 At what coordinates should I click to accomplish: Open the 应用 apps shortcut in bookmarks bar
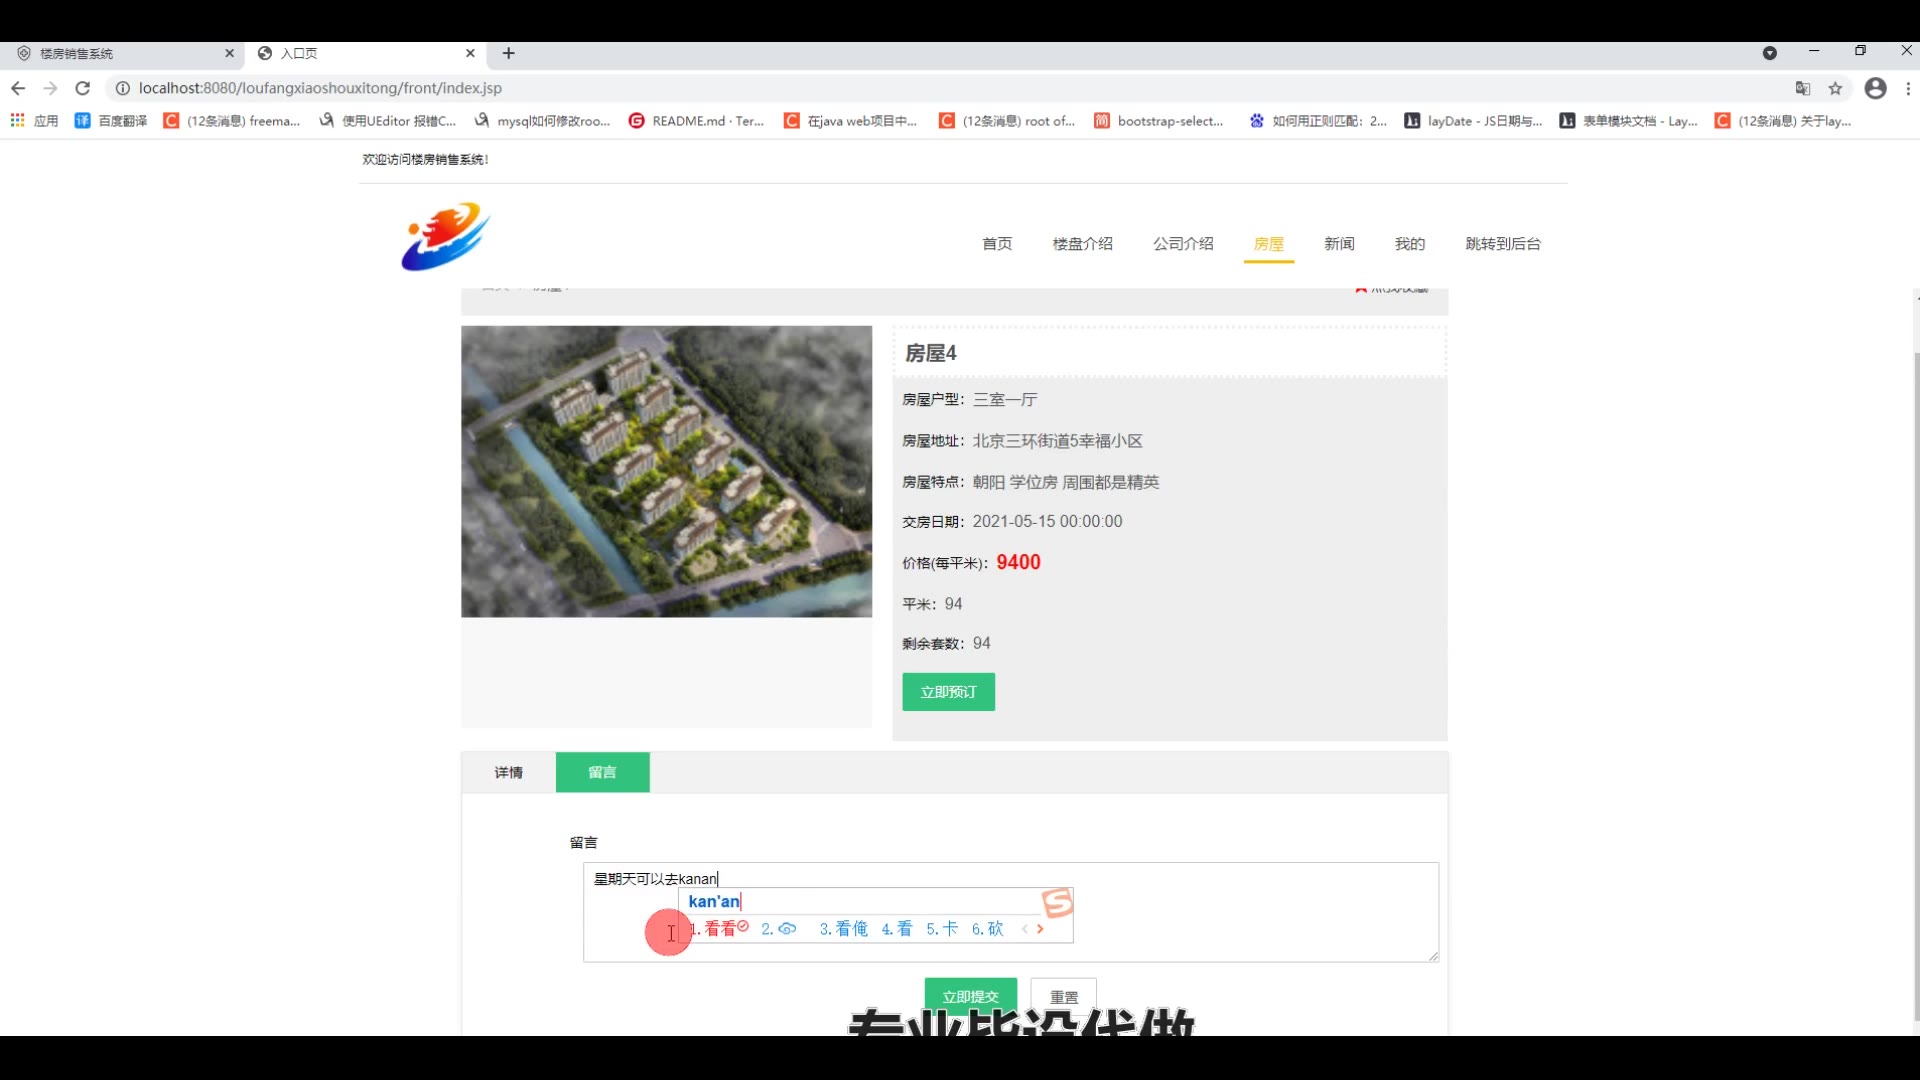coord(34,121)
